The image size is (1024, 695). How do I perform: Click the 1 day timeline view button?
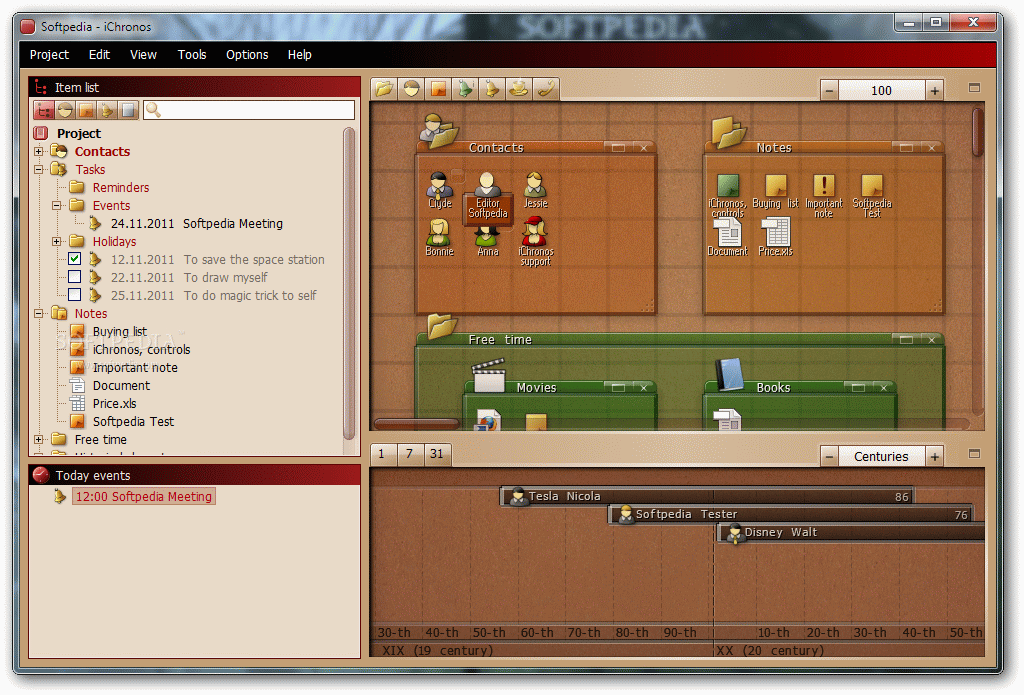[x=382, y=454]
